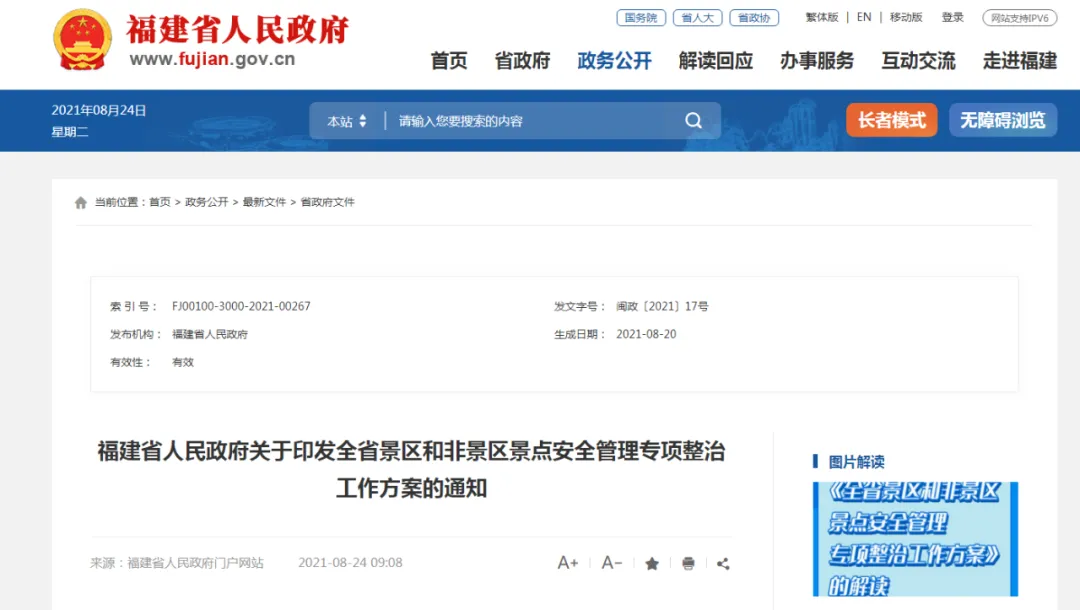
Task: Click the 省人大 link button
Action: pos(698,18)
